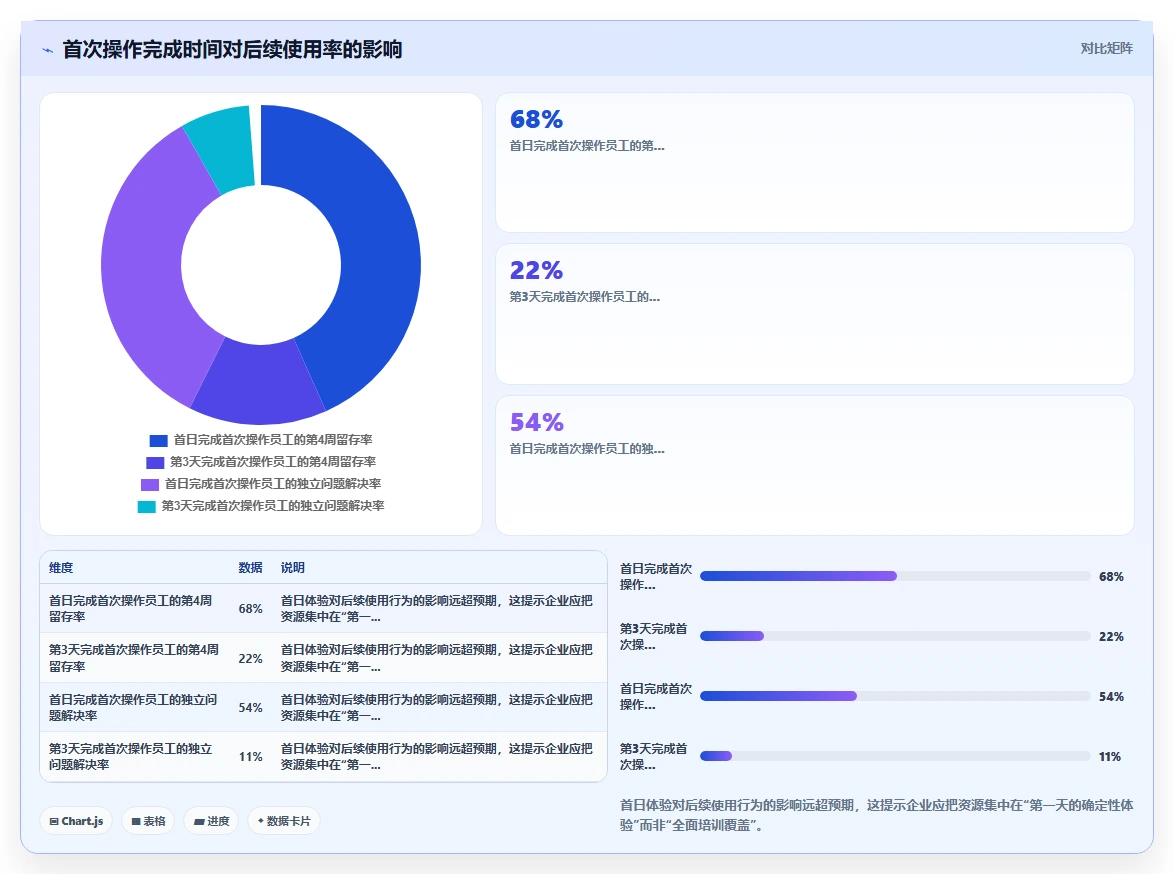Click the title icon beside 首次操作完成时间
Image resolution: width=1174 pixels, height=874 pixels.
click(47, 50)
